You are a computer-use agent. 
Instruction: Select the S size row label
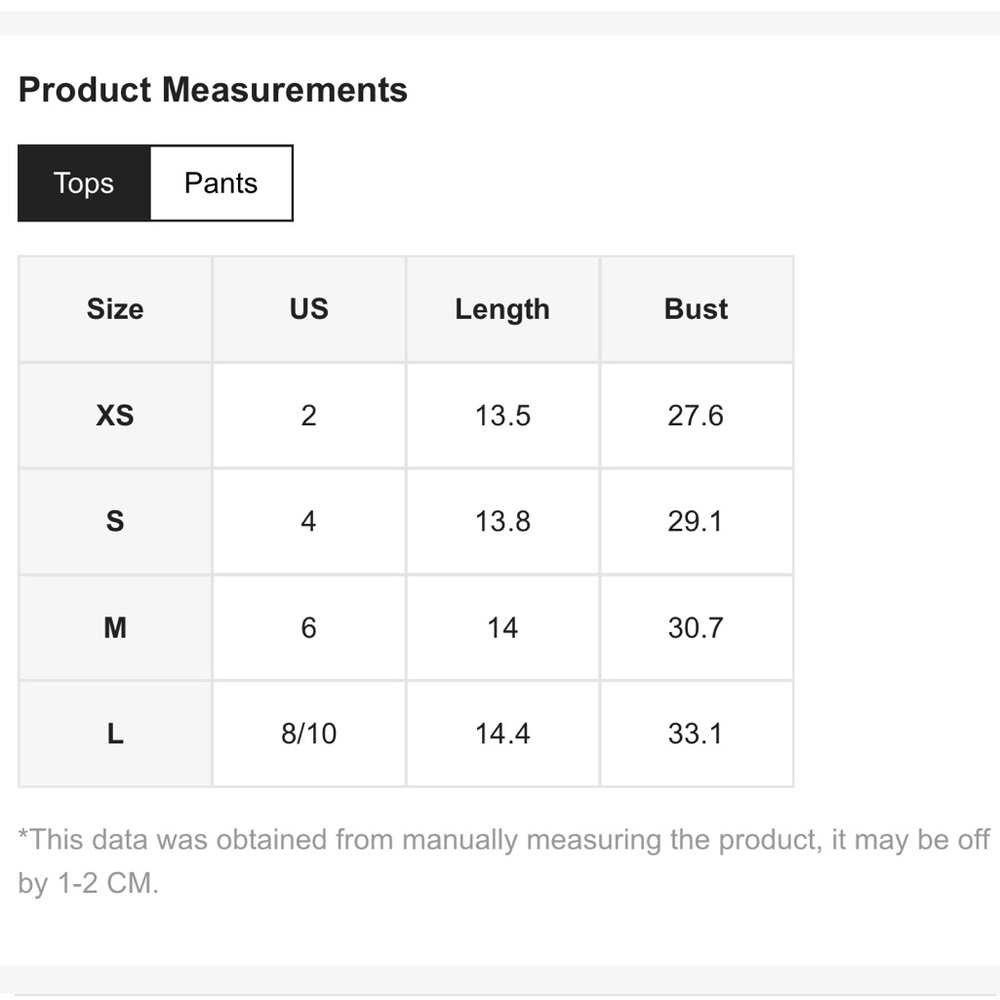point(115,522)
